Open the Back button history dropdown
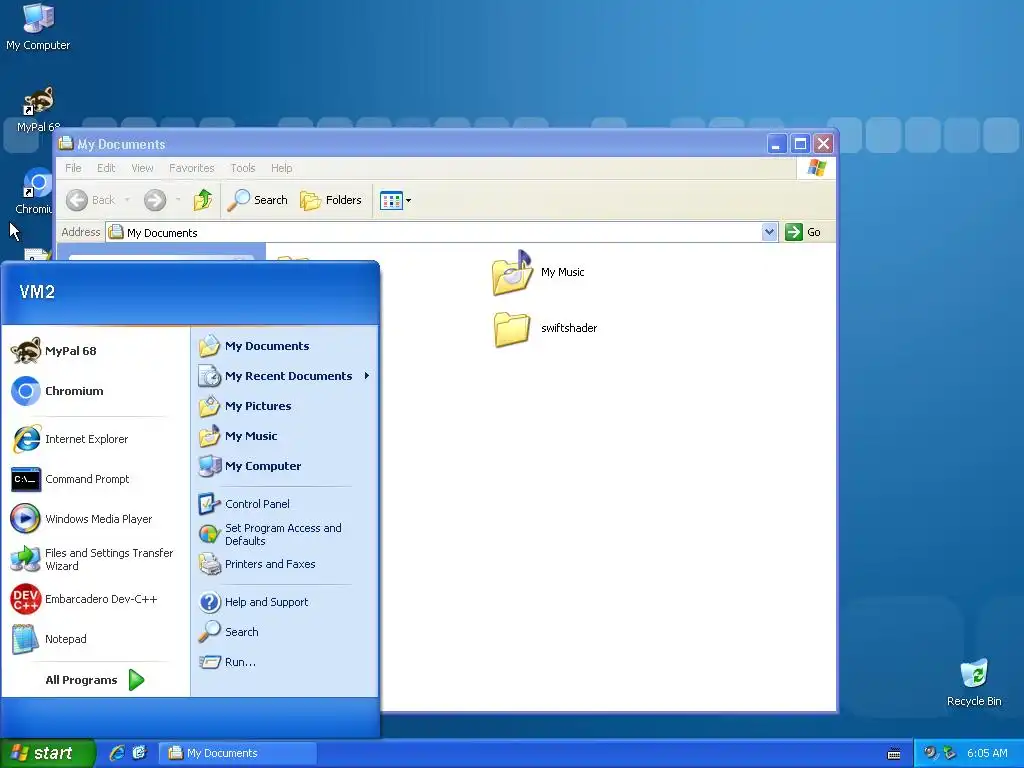The width and height of the screenshot is (1024, 768). 127,200
